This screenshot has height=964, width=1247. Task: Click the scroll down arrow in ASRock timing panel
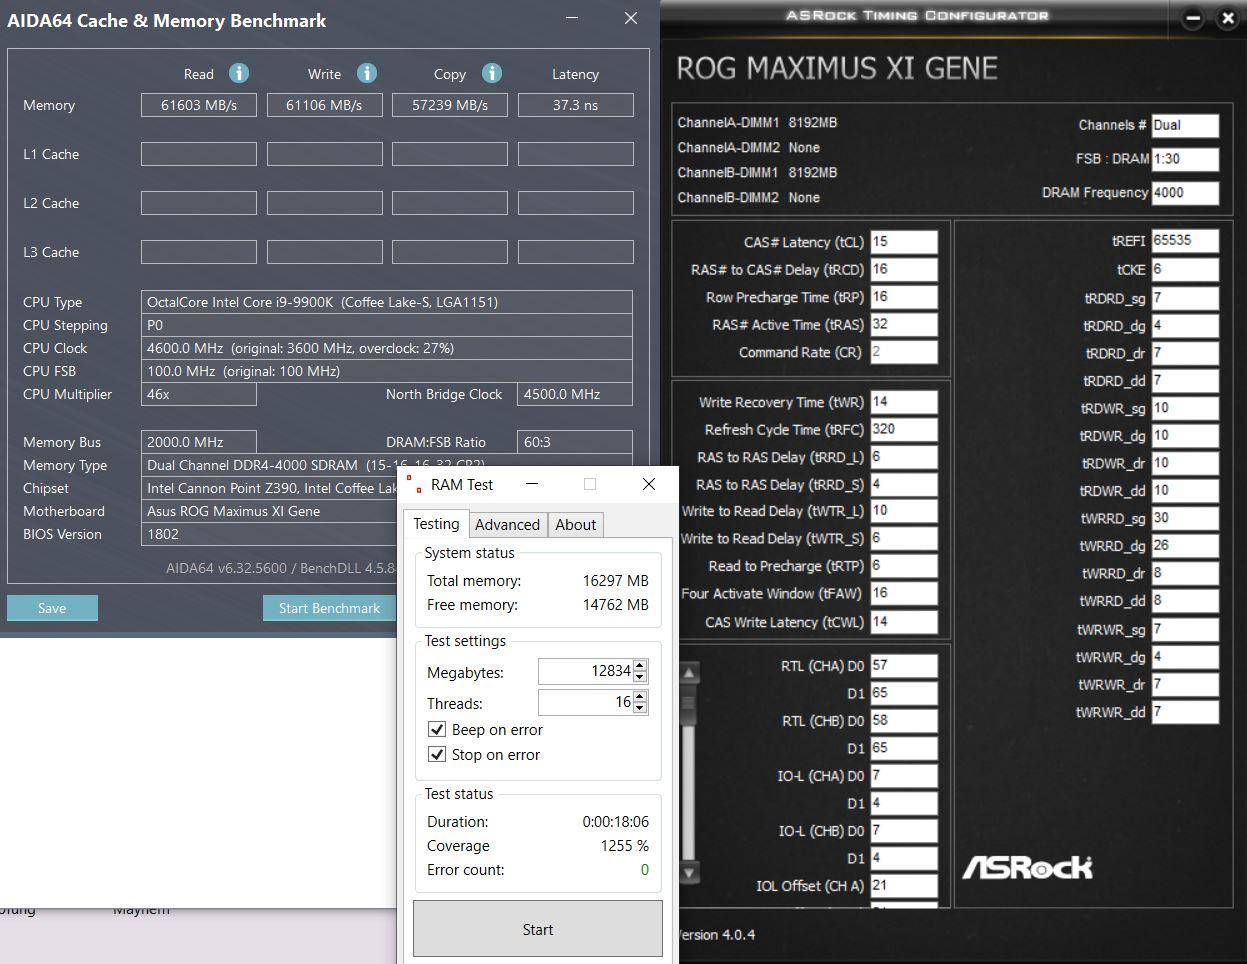click(x=688, y=873)
